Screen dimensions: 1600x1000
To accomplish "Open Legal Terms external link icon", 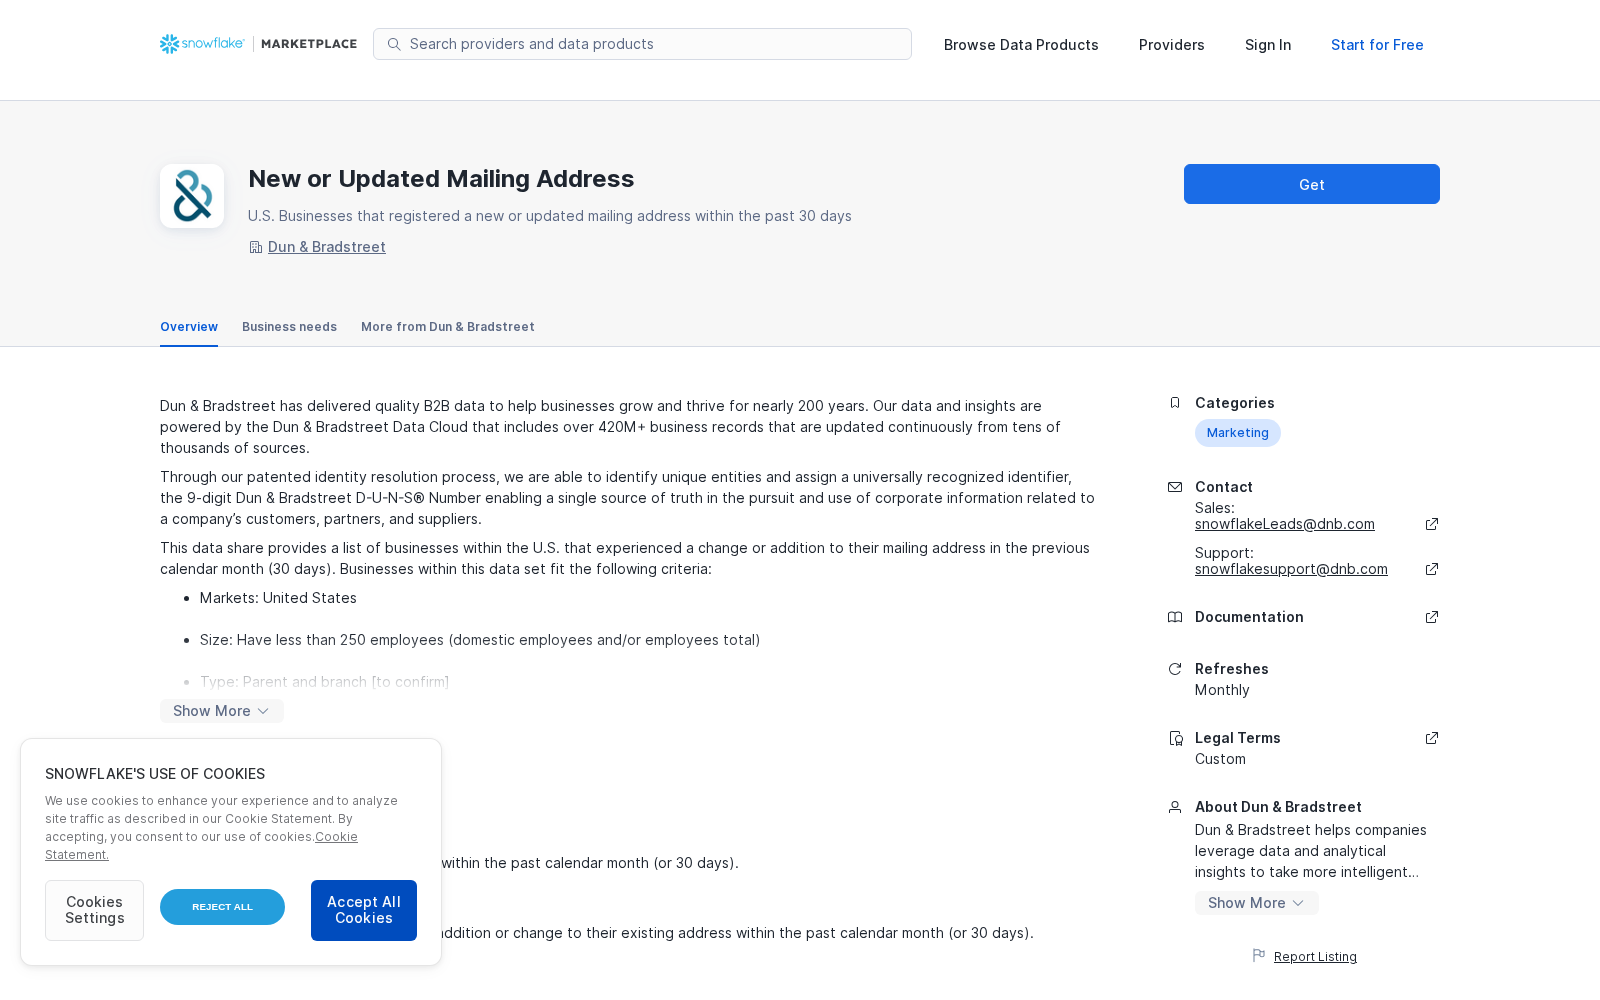I will coord(1432,738).
